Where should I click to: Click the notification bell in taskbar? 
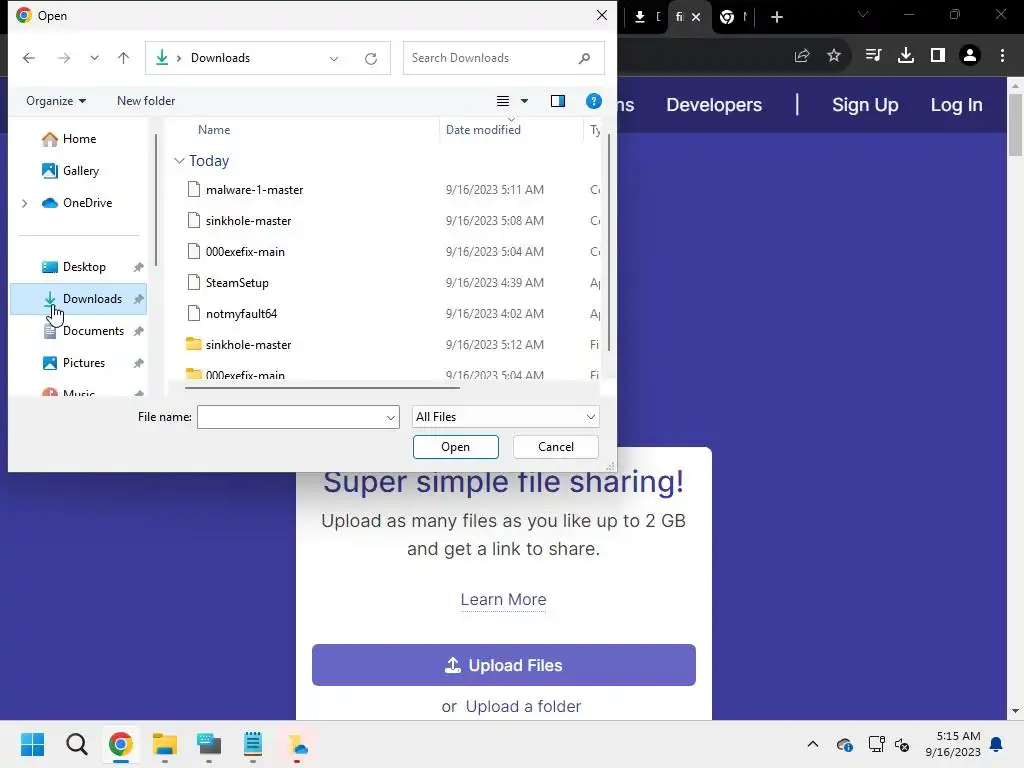click(x=997, y=744)
